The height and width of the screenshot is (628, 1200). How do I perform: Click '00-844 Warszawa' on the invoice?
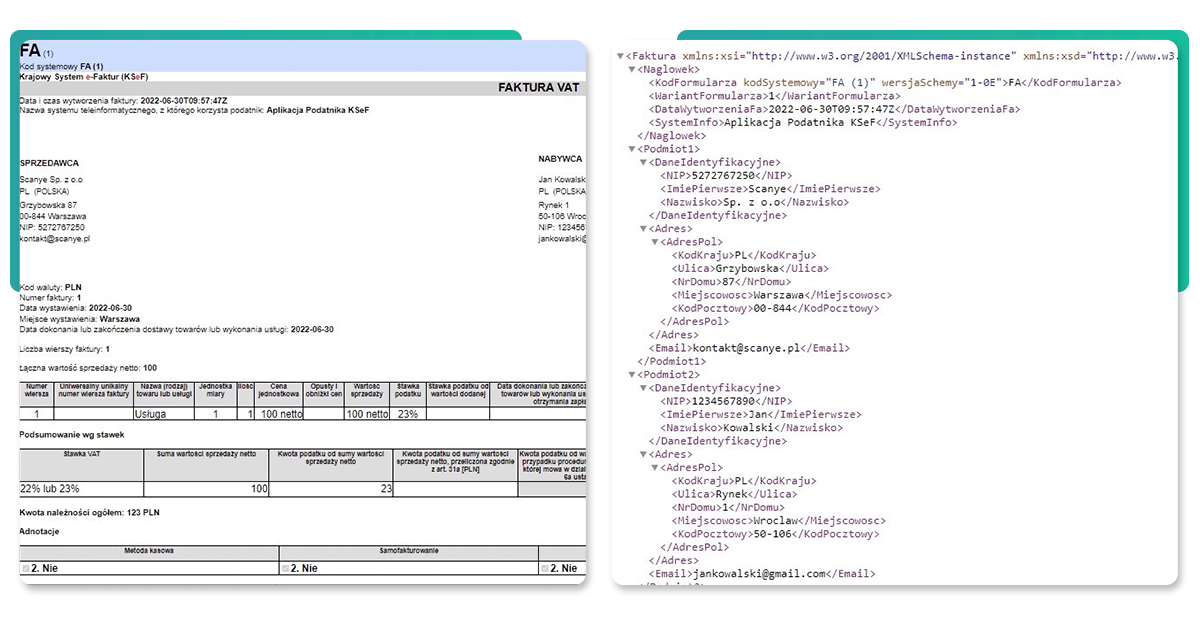pyautogui.click(x=53, y=216)
